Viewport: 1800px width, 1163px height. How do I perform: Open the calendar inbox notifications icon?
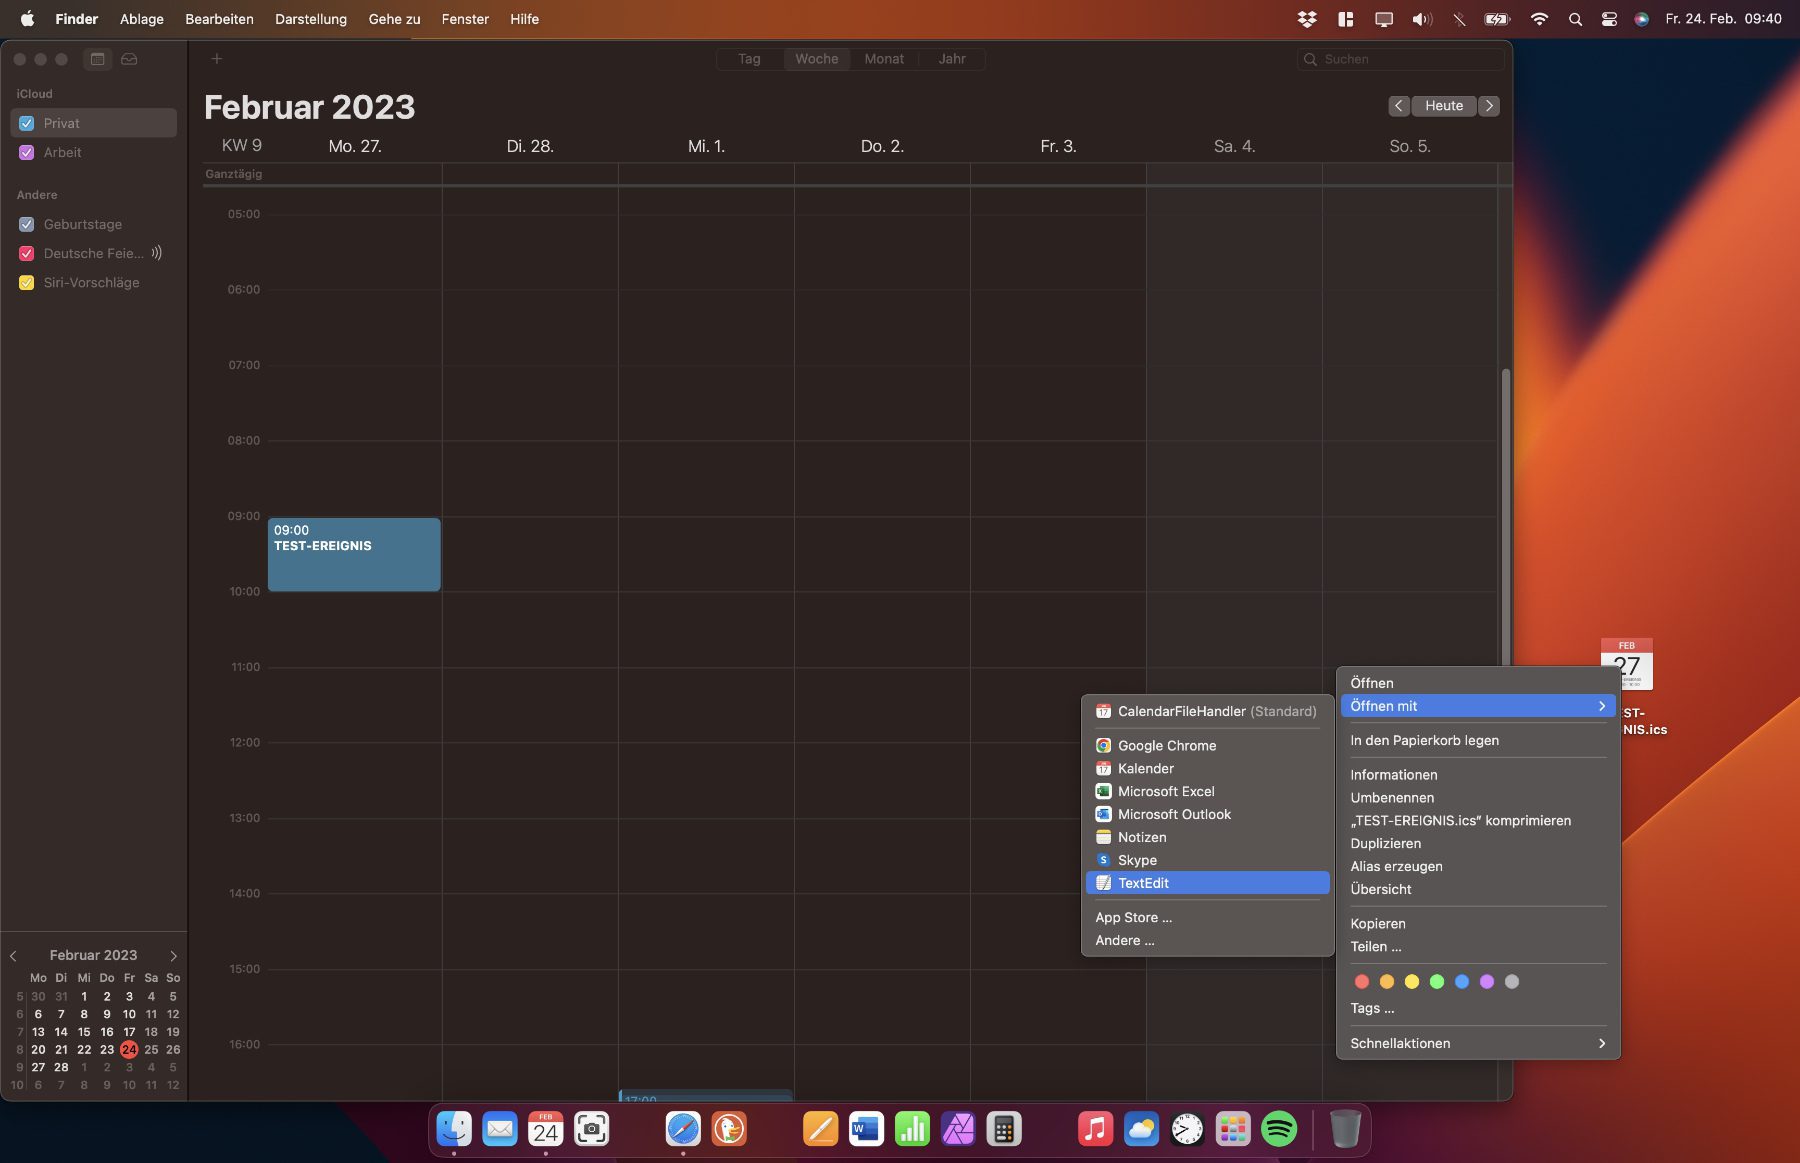(129, 59)
